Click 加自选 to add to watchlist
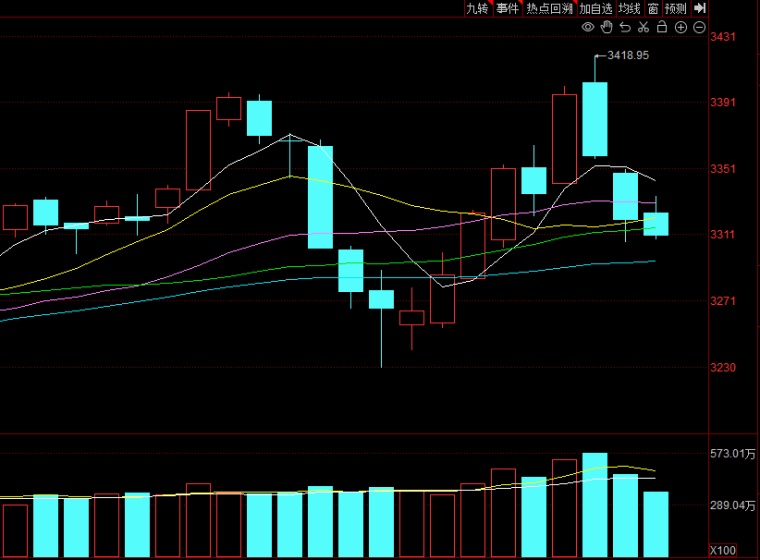The height and width of the screenshot is (560, 760). coord(596,8)
